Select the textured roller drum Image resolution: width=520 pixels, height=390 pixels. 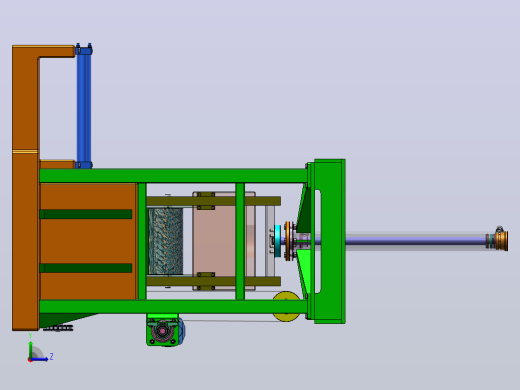pos(166,241)
